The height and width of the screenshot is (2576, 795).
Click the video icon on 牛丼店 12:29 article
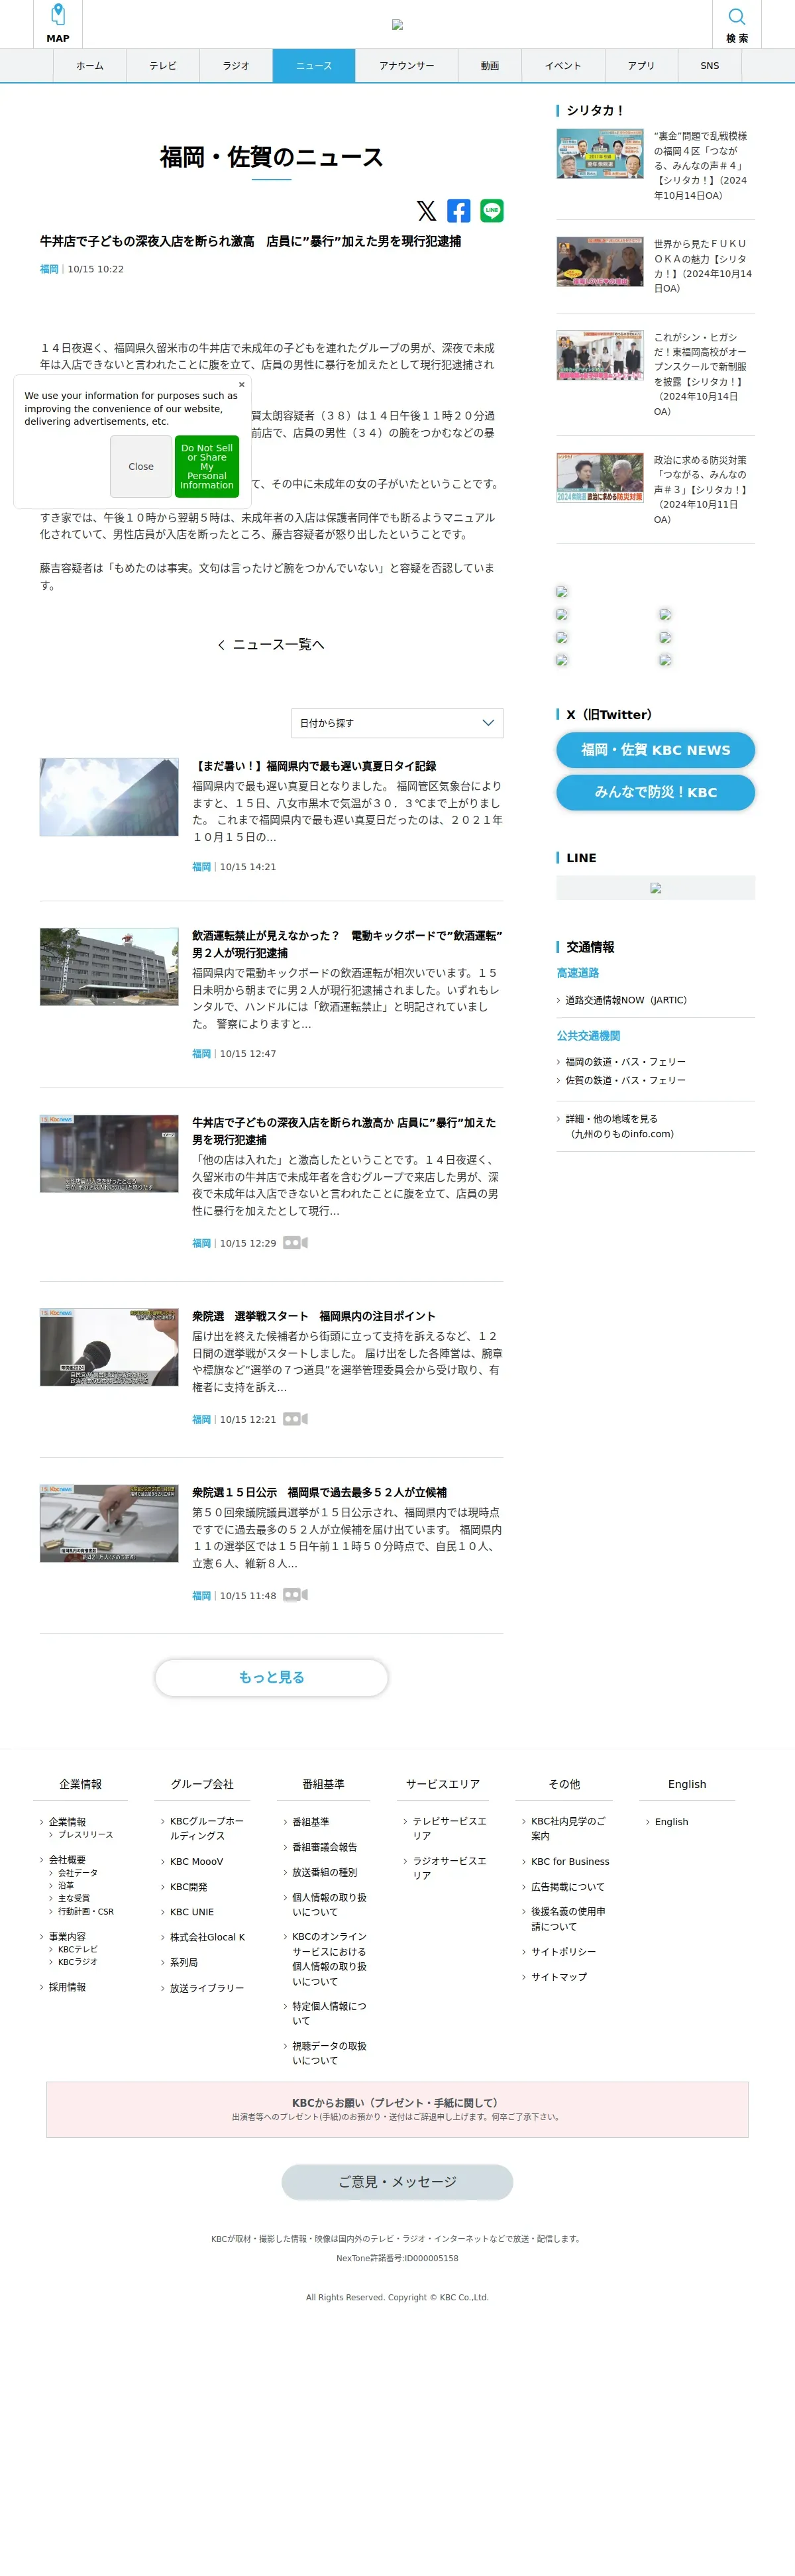(x=295, y=1243)
